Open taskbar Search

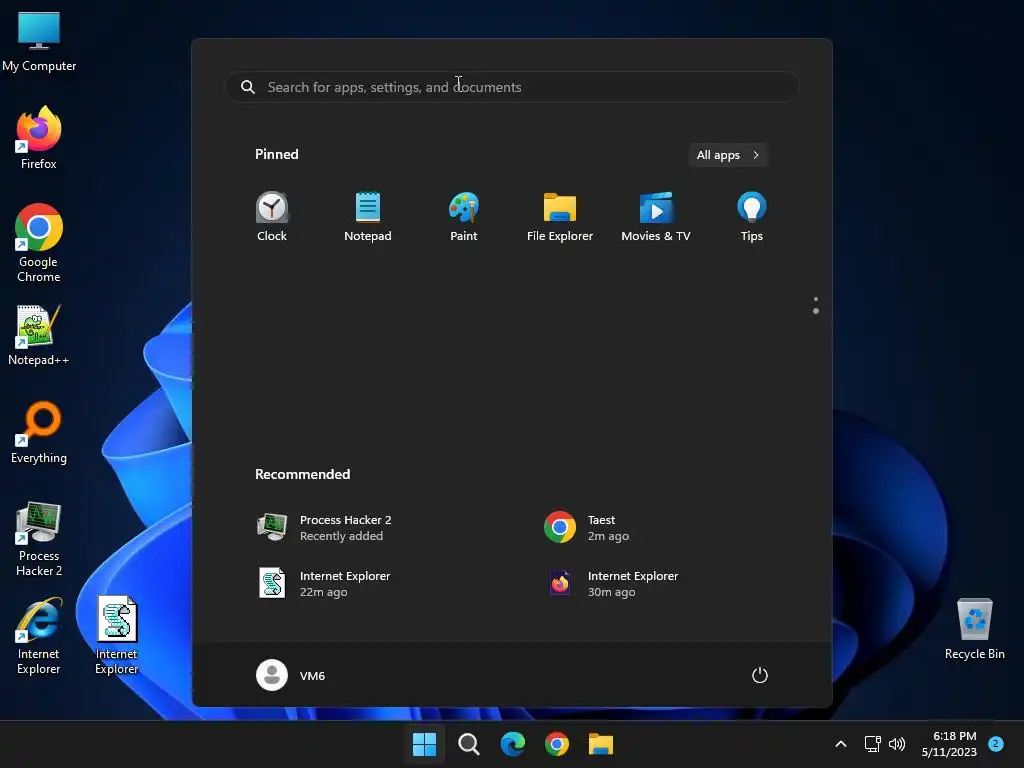click(x=469, y=744)
